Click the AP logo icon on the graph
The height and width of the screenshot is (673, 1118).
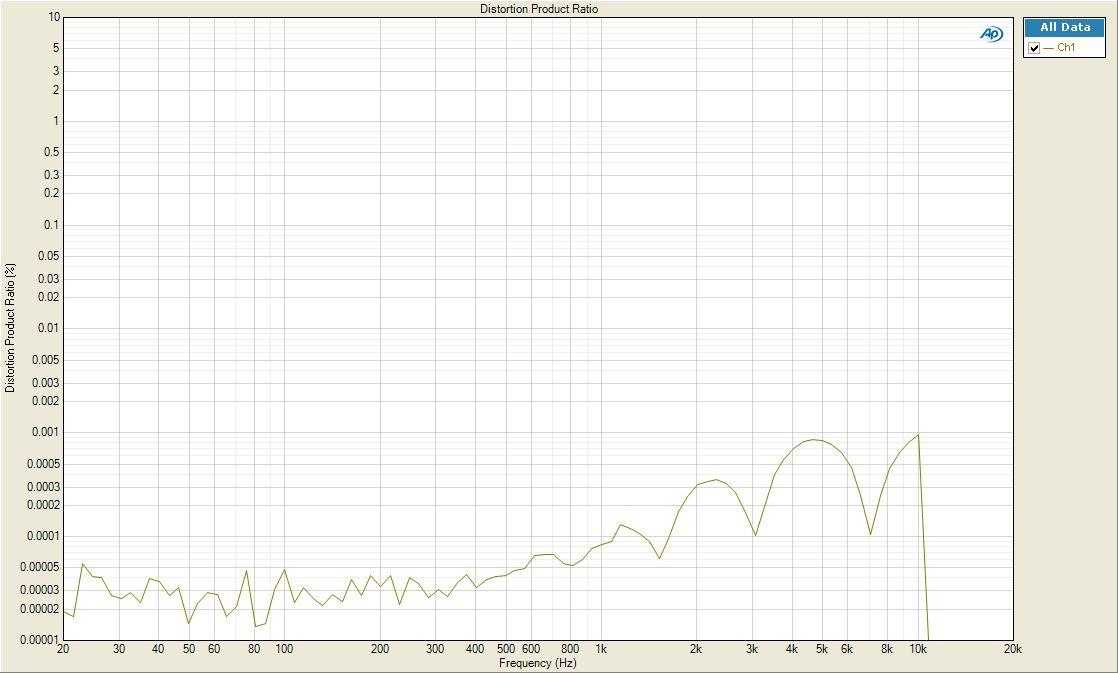pos(992,34)
